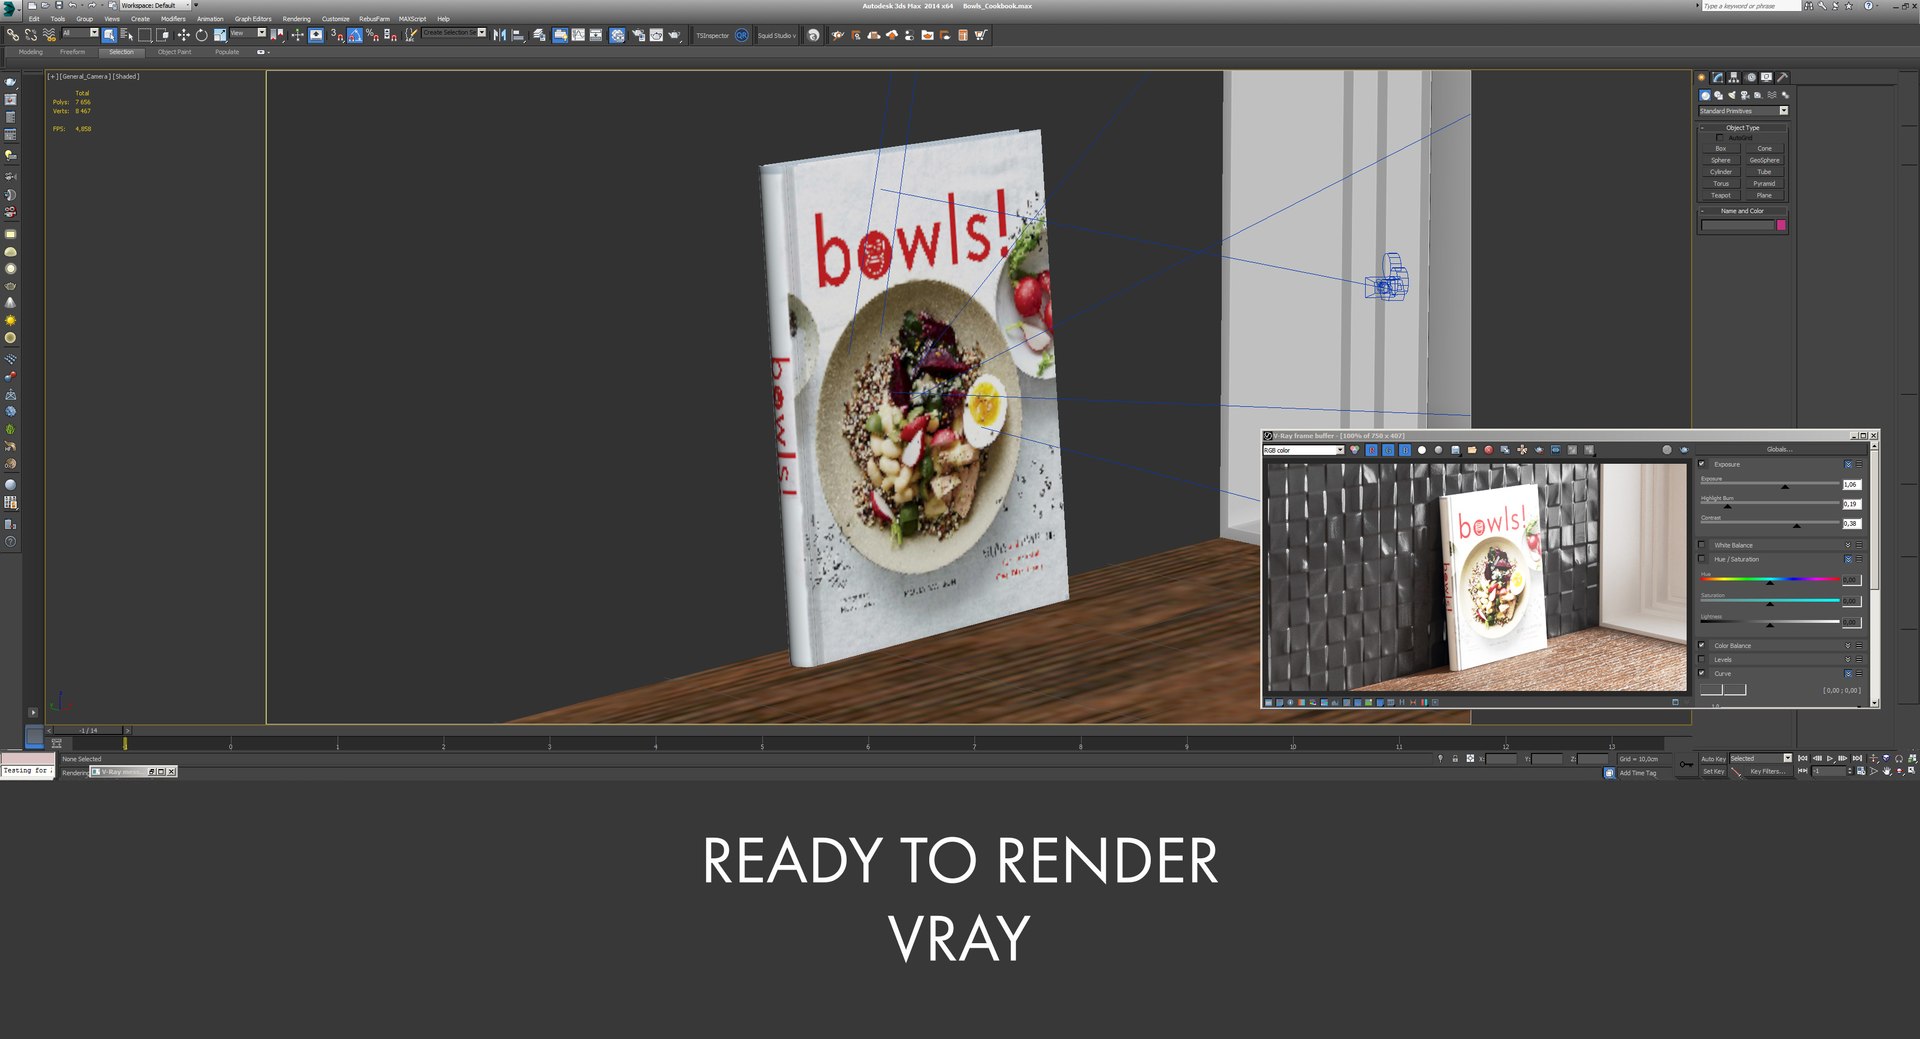Open the Mirror tool

pyautogui.click(x=500, y=35)
